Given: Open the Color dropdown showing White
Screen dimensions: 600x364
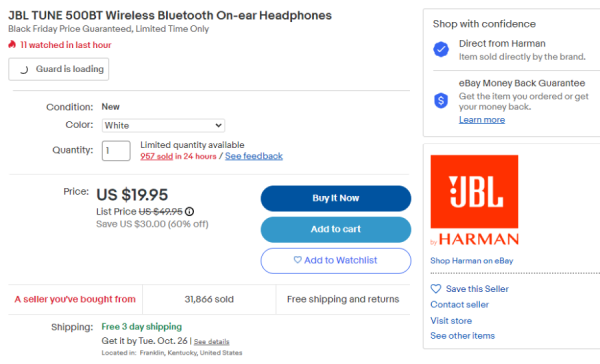Looking at the screenshot, I should click(163, 126).
